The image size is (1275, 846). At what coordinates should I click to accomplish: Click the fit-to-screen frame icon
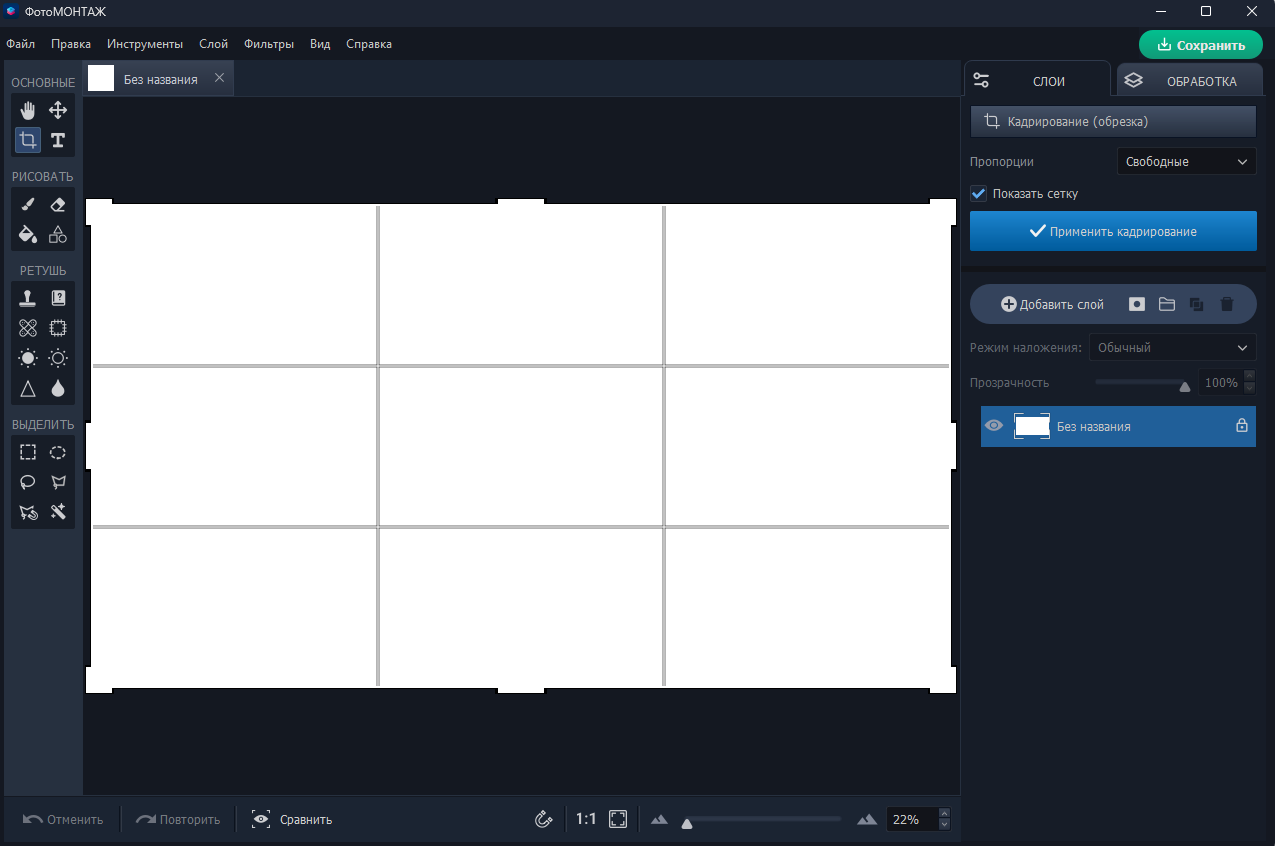618,819
